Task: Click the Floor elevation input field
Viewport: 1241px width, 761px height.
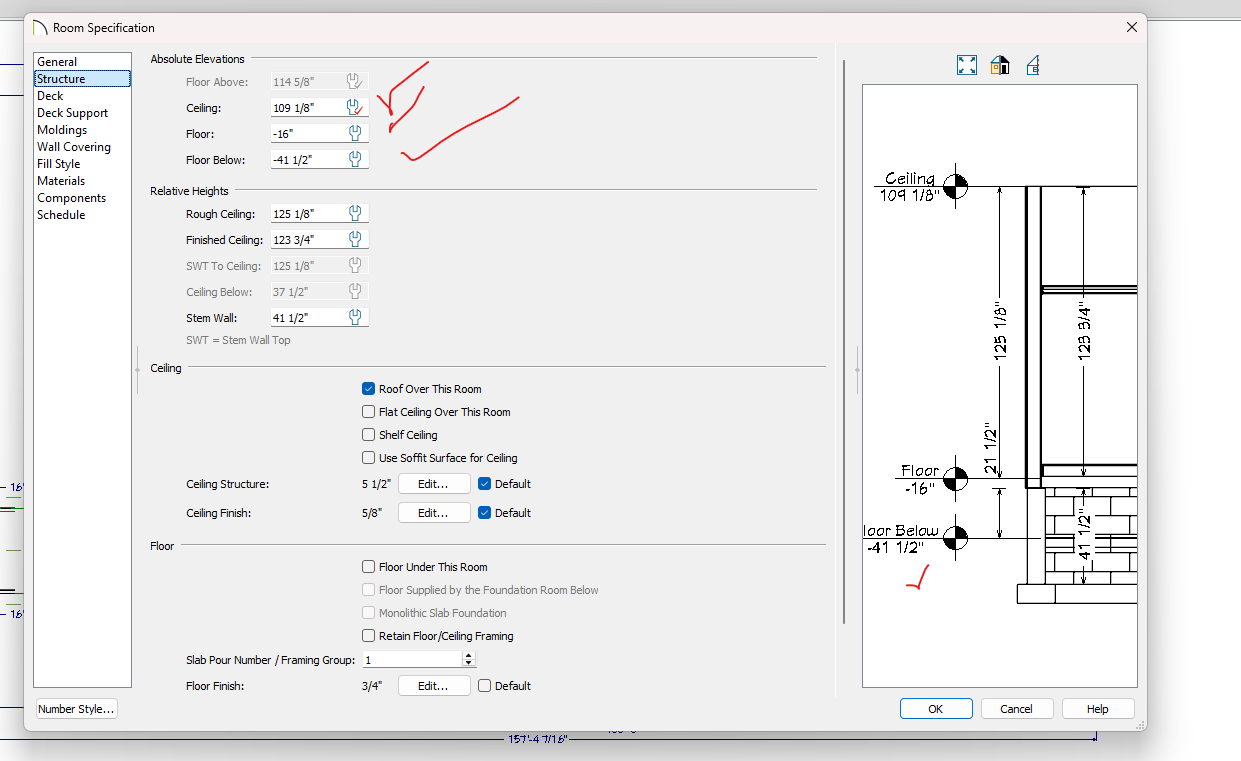Action: point(307,133)
